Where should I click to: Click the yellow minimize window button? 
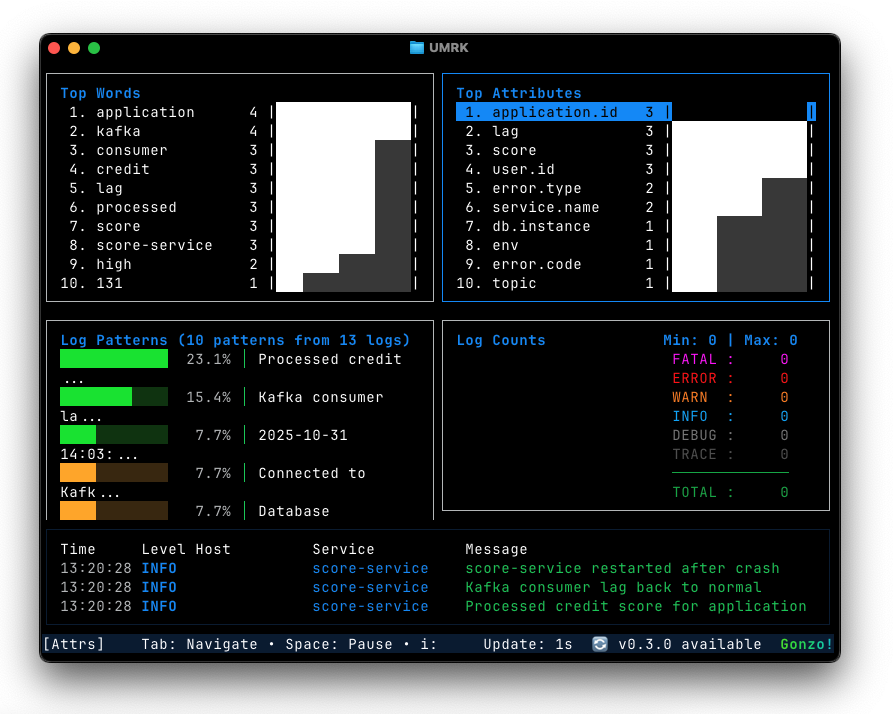point(74,48)
